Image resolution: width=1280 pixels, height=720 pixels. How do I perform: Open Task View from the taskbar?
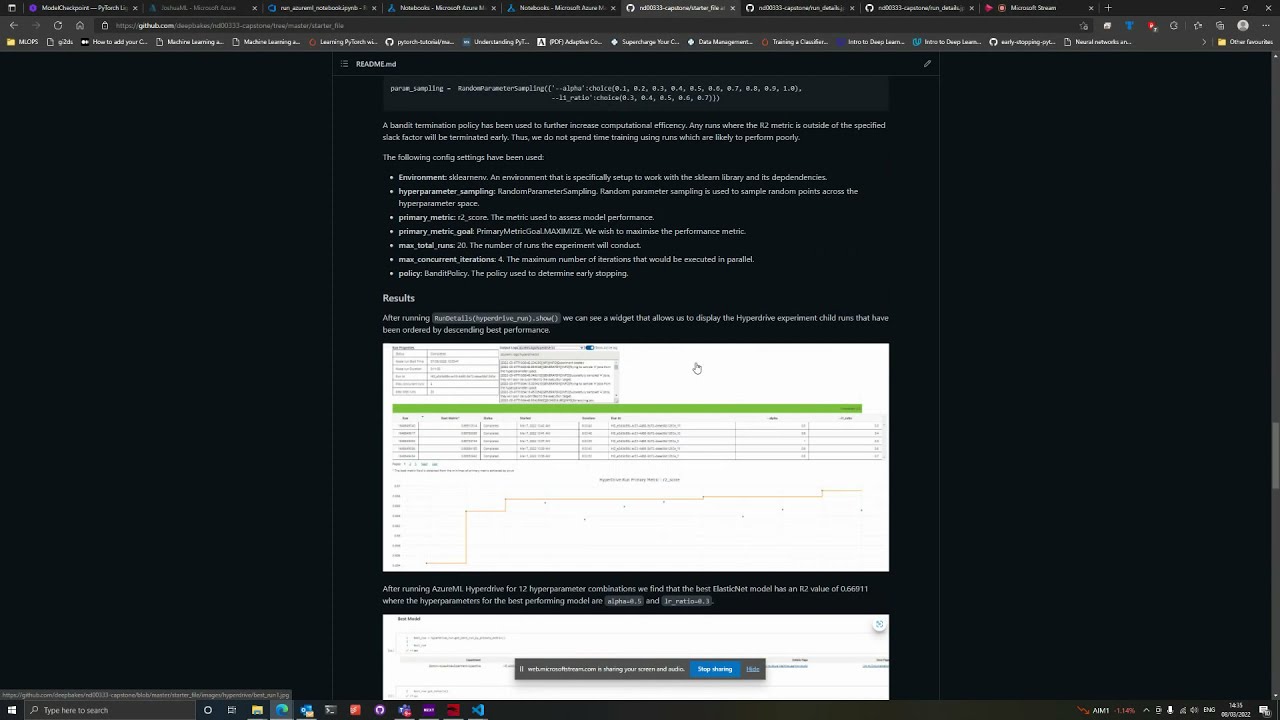coord(232,710)
